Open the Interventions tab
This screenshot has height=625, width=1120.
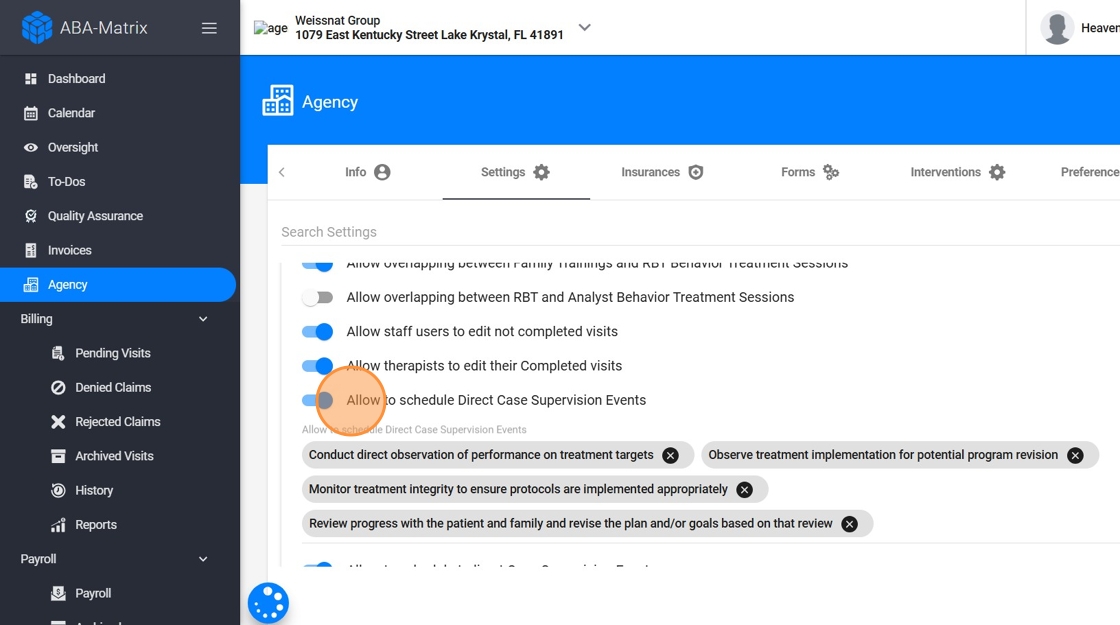pos(958,172)
